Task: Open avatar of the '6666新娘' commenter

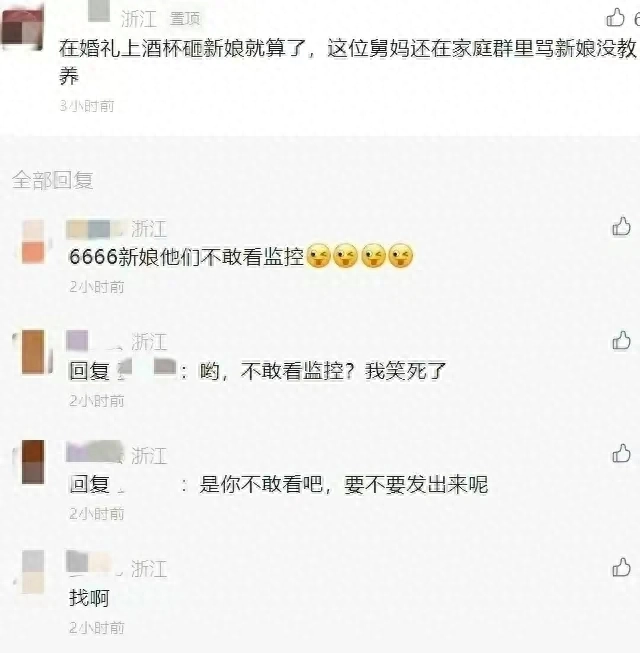Action: coord(33,242)
